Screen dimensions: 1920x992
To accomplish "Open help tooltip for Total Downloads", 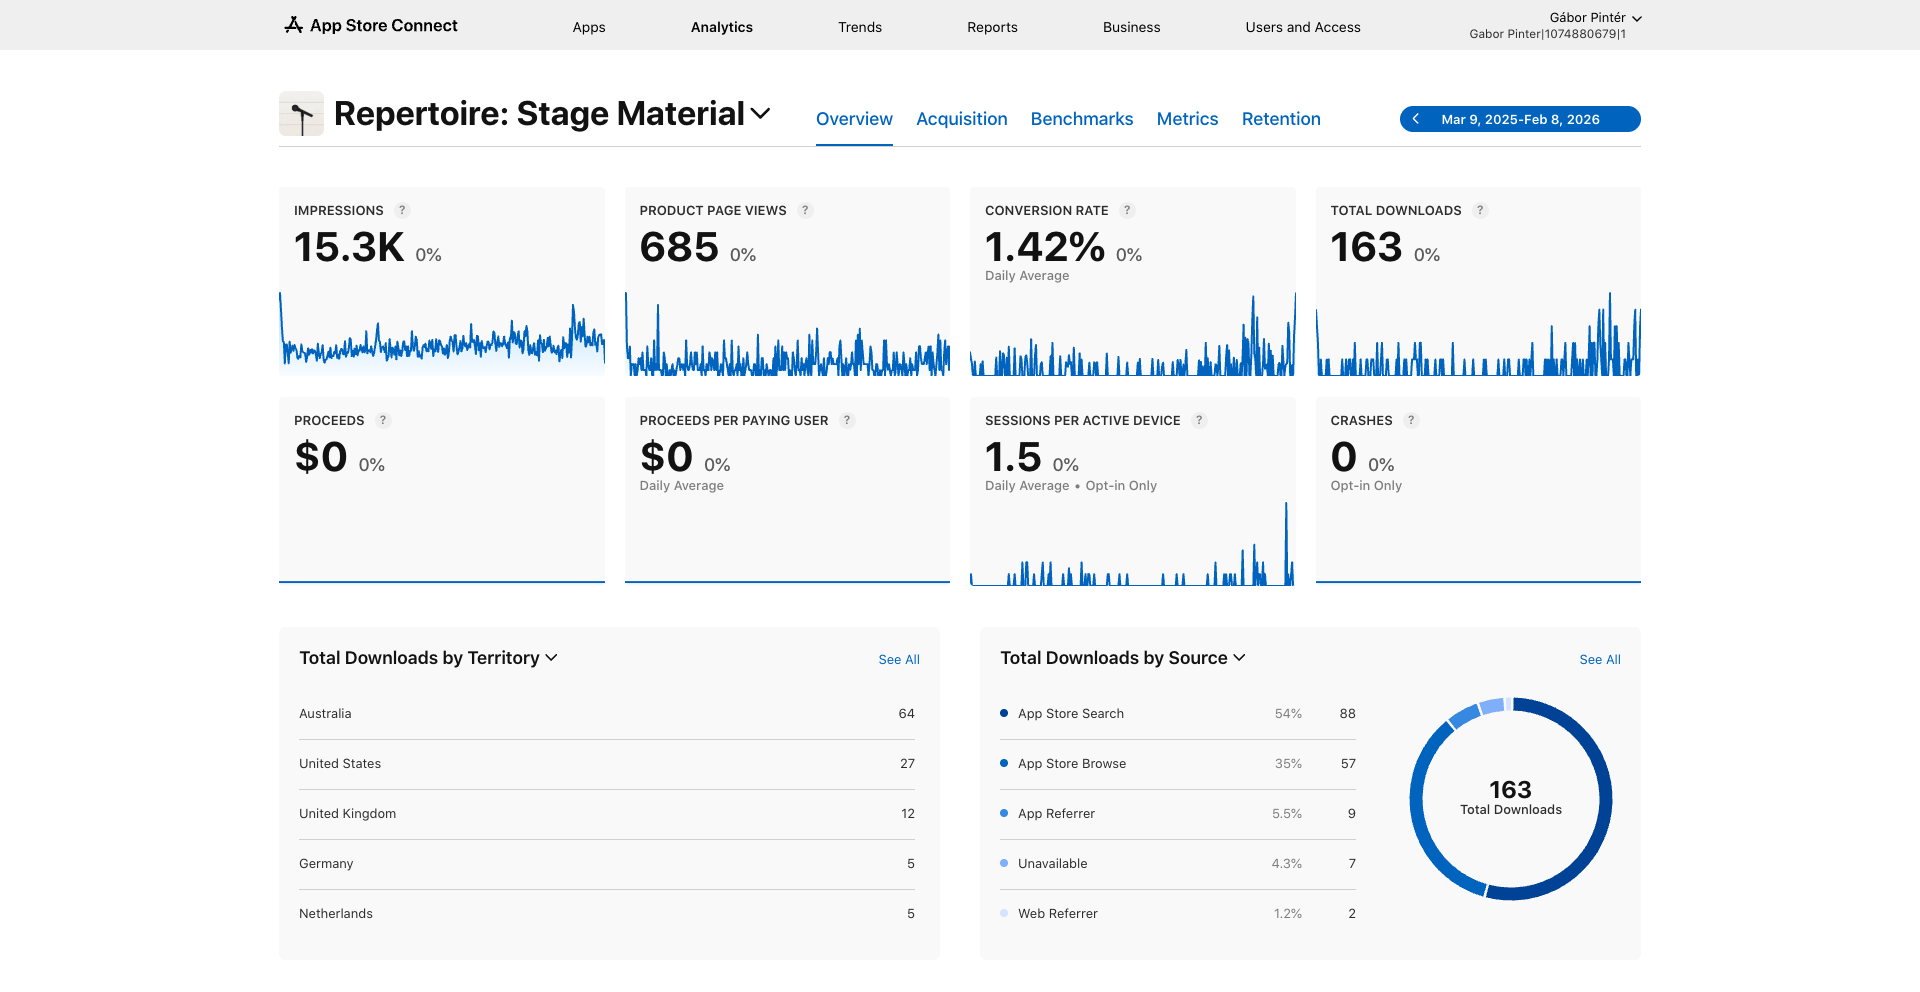I will pos(1480,210).
